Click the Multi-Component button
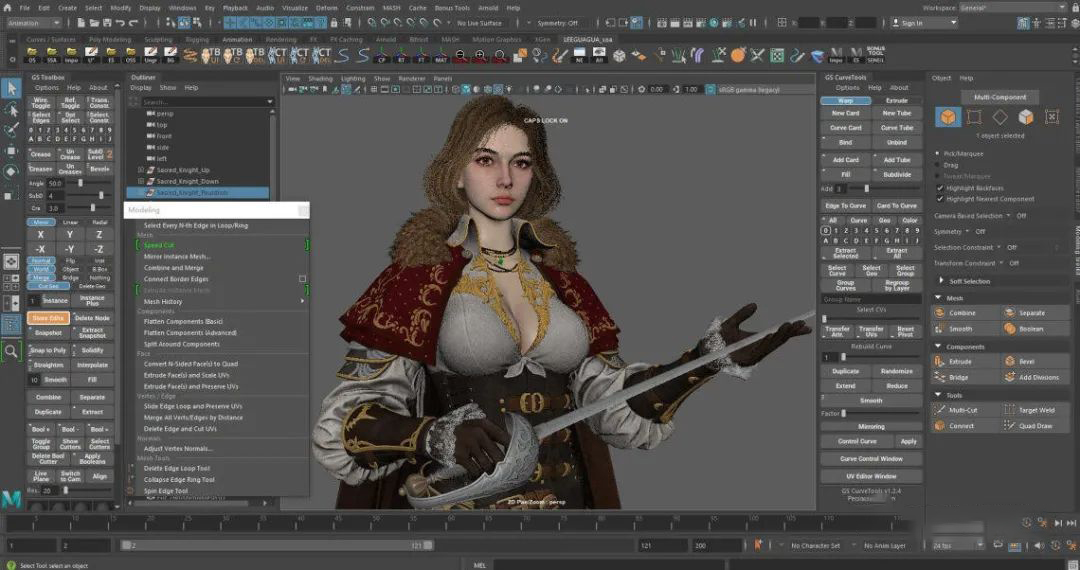The width and height of the screenshot is (1080, 570). (999, 97)
